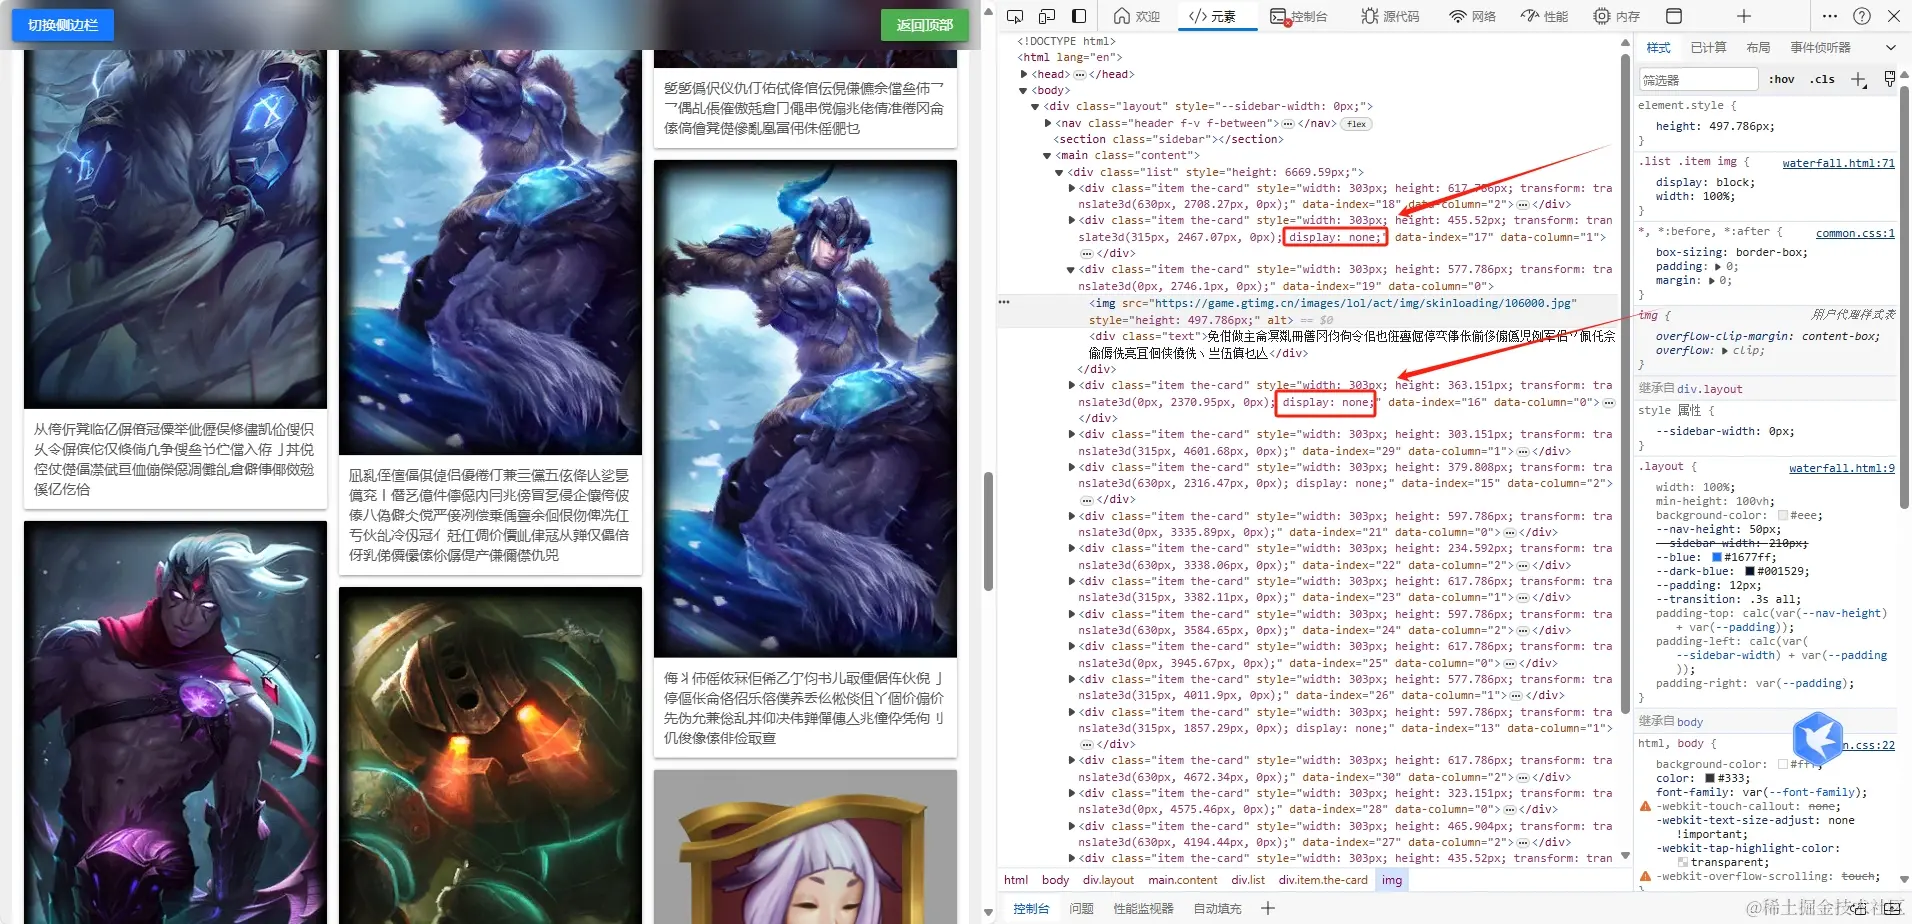
Task: Toggle the :hov element state button
Action: coord(1781,79)
